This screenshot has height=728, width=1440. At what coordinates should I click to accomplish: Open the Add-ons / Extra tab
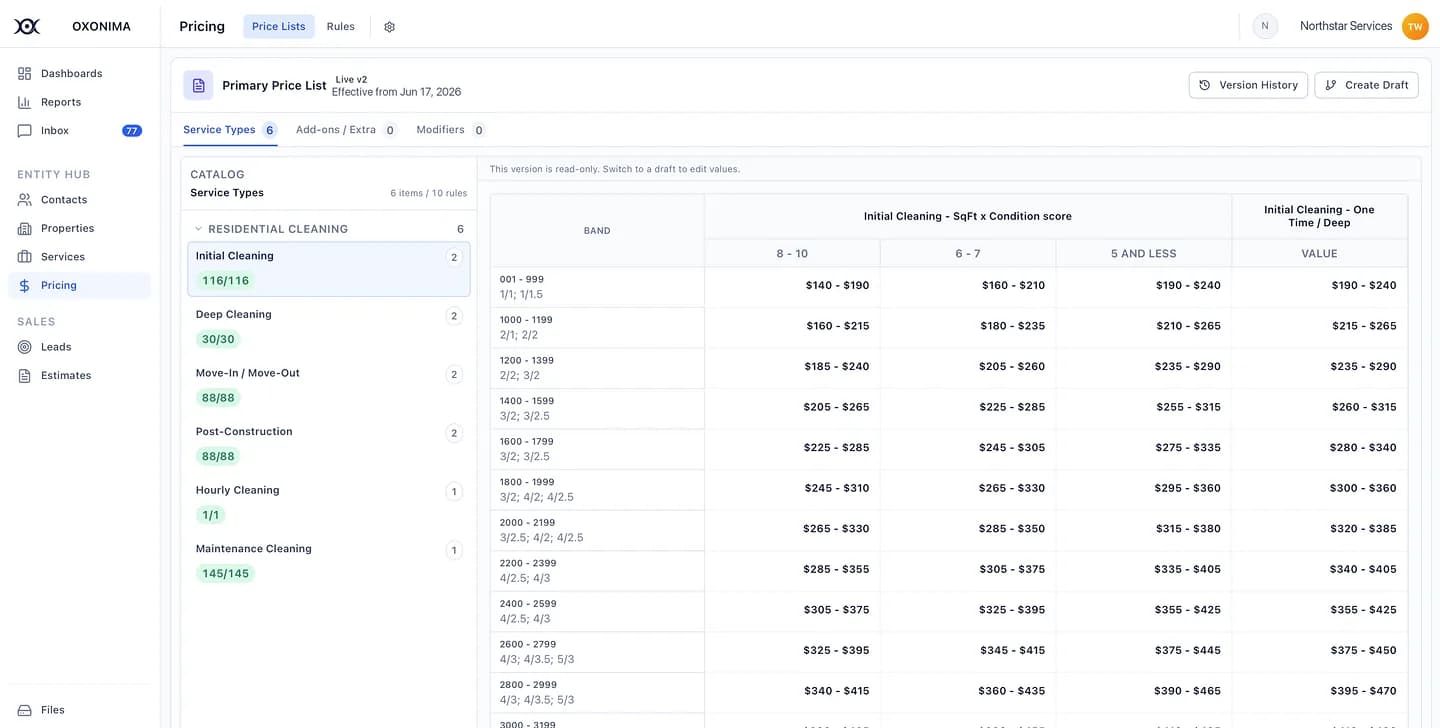pos(346,130)
